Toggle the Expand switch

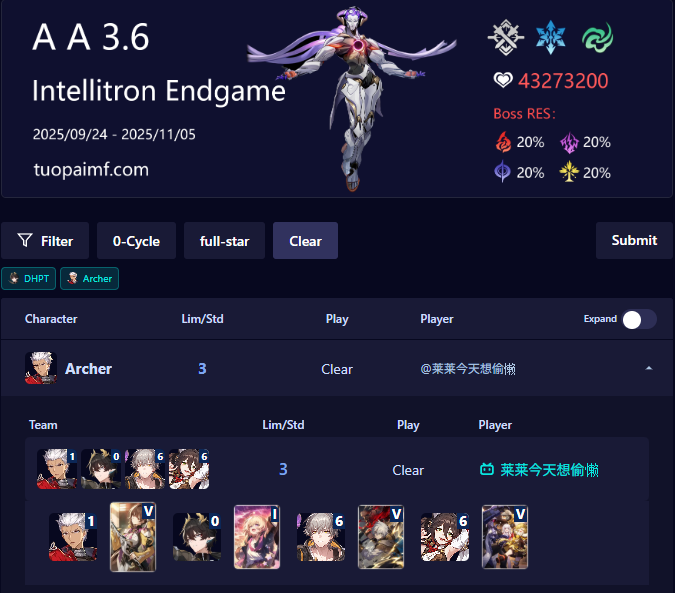click(639, 319)
